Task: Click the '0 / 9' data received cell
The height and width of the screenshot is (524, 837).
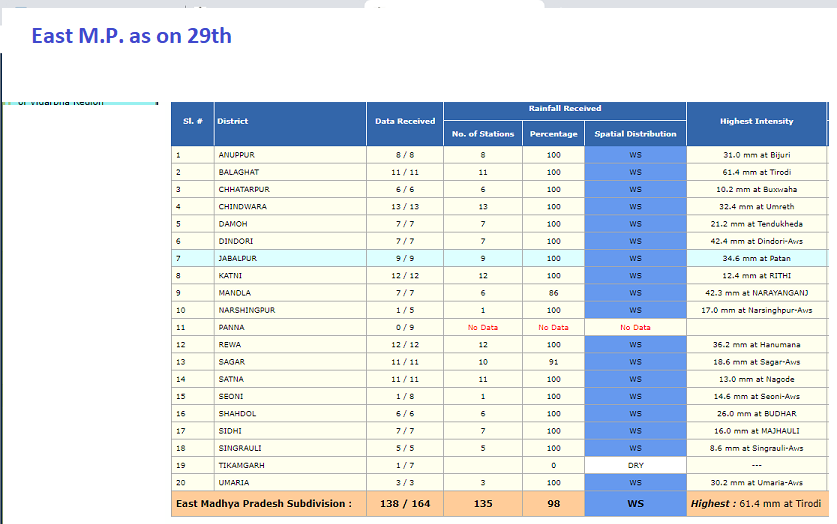Action: (x=405, y=328)
